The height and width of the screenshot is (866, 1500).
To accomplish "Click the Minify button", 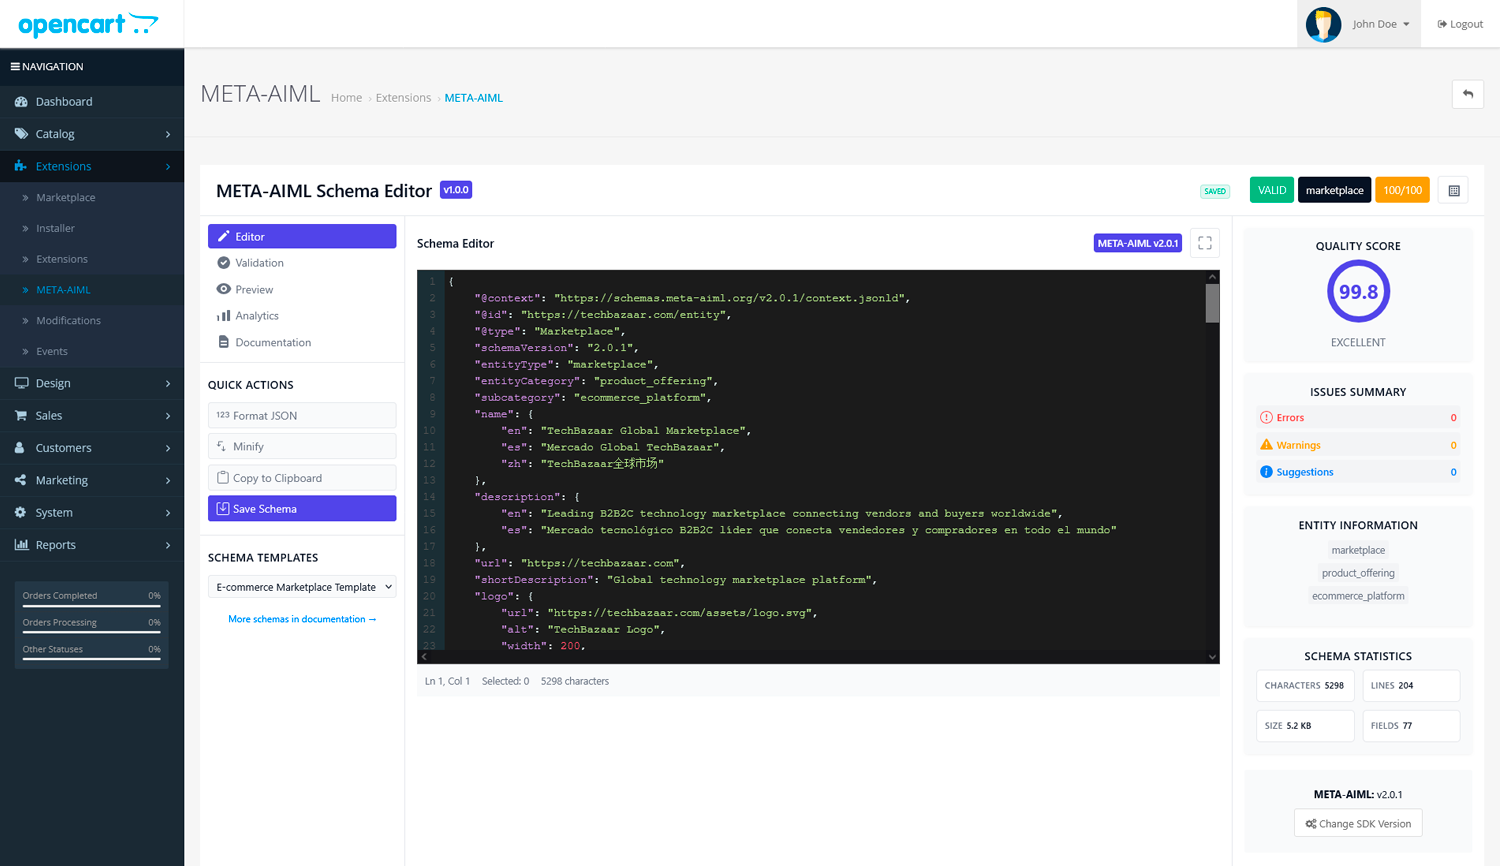I will click(302, 446).
